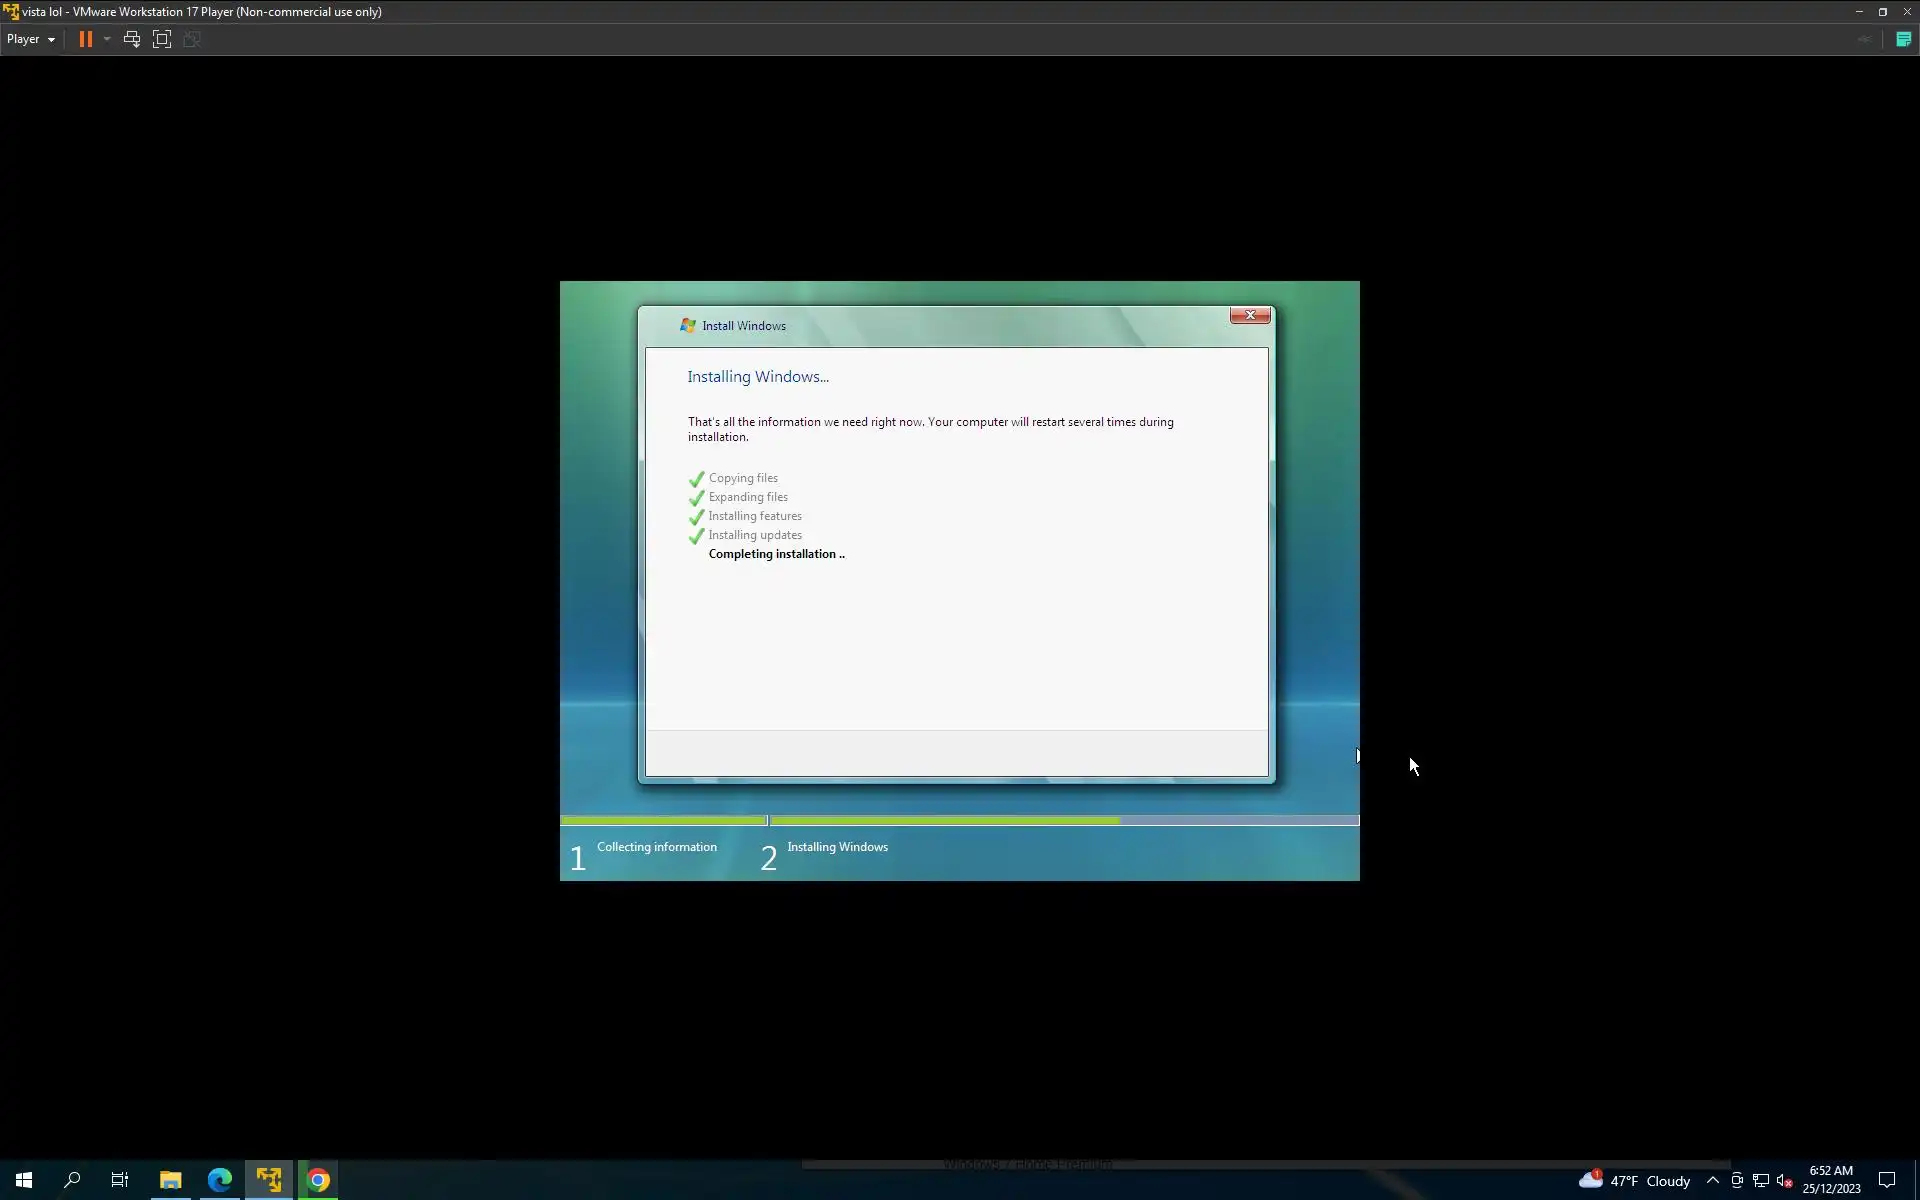Enter full screen mode

coord(162,39)
